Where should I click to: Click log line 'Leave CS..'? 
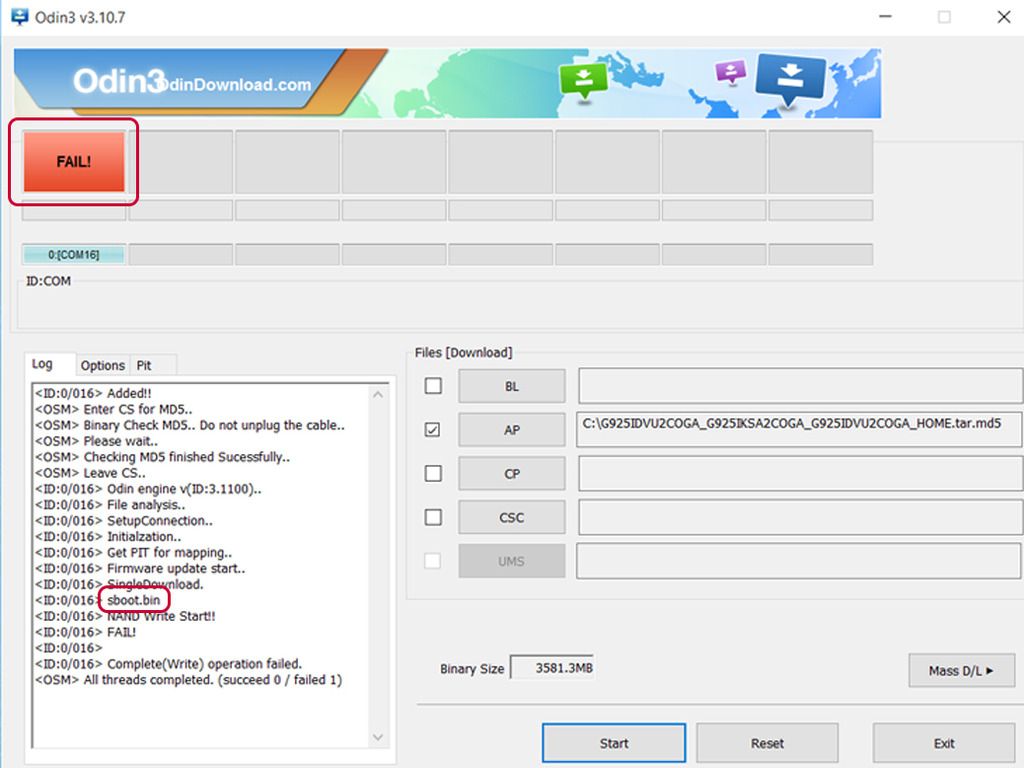[114, 473]
